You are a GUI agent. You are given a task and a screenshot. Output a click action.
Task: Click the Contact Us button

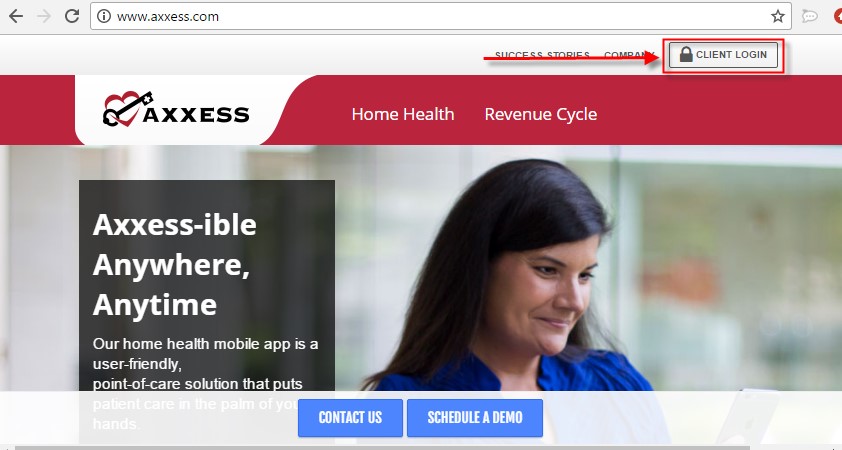[x=350, y=418]
